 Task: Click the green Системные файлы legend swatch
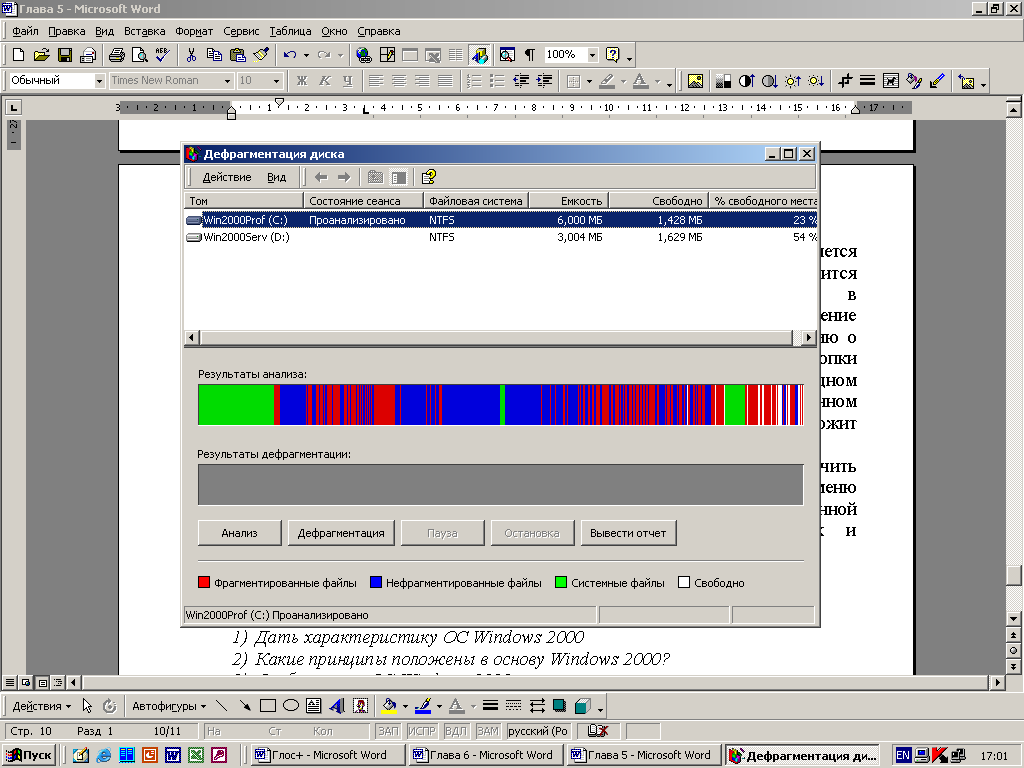click(560, 583)
